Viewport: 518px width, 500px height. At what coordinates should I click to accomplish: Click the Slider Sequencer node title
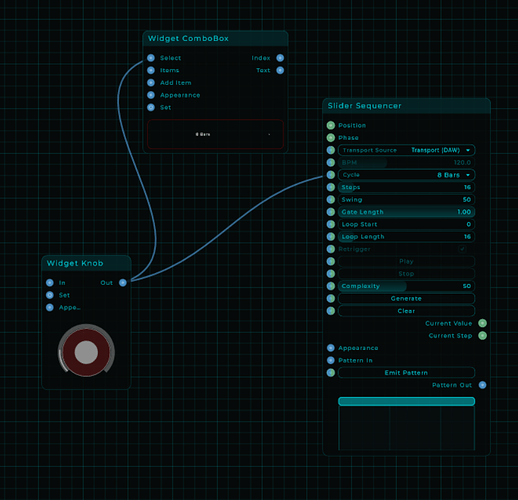[x=364, y=106]
